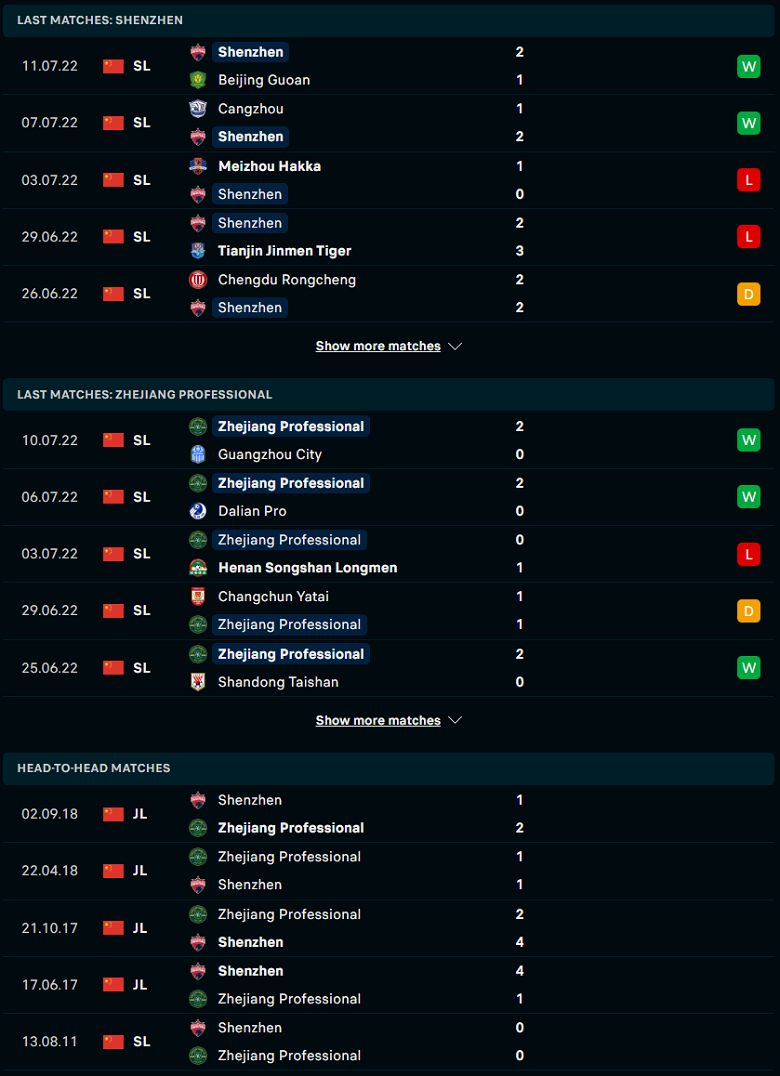Click the Henan Songshan Longmen crest
This screenshot has height=1076, width=780.
[x=198, y=568]
